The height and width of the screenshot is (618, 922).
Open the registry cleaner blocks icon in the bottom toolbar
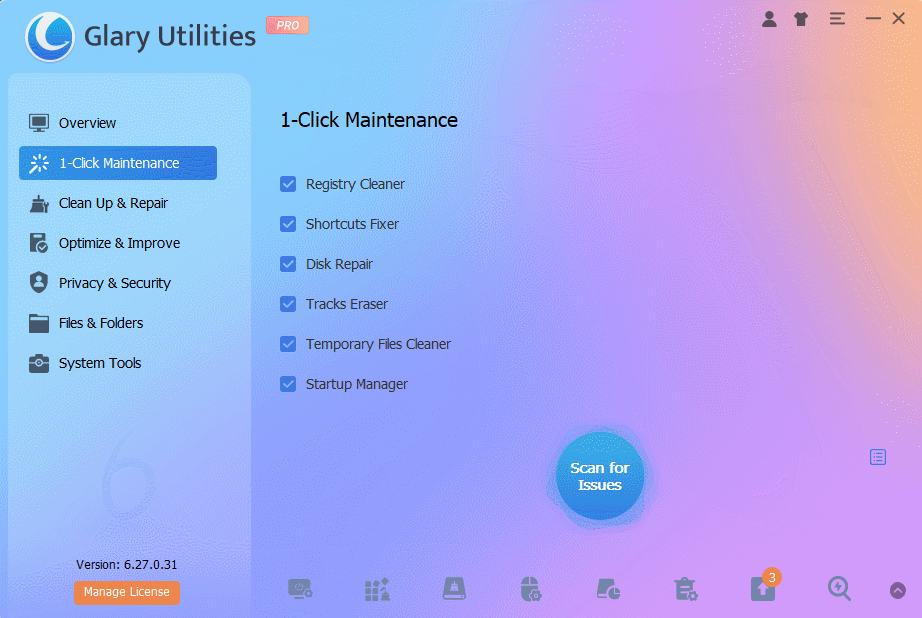click(x=377, y=589)
